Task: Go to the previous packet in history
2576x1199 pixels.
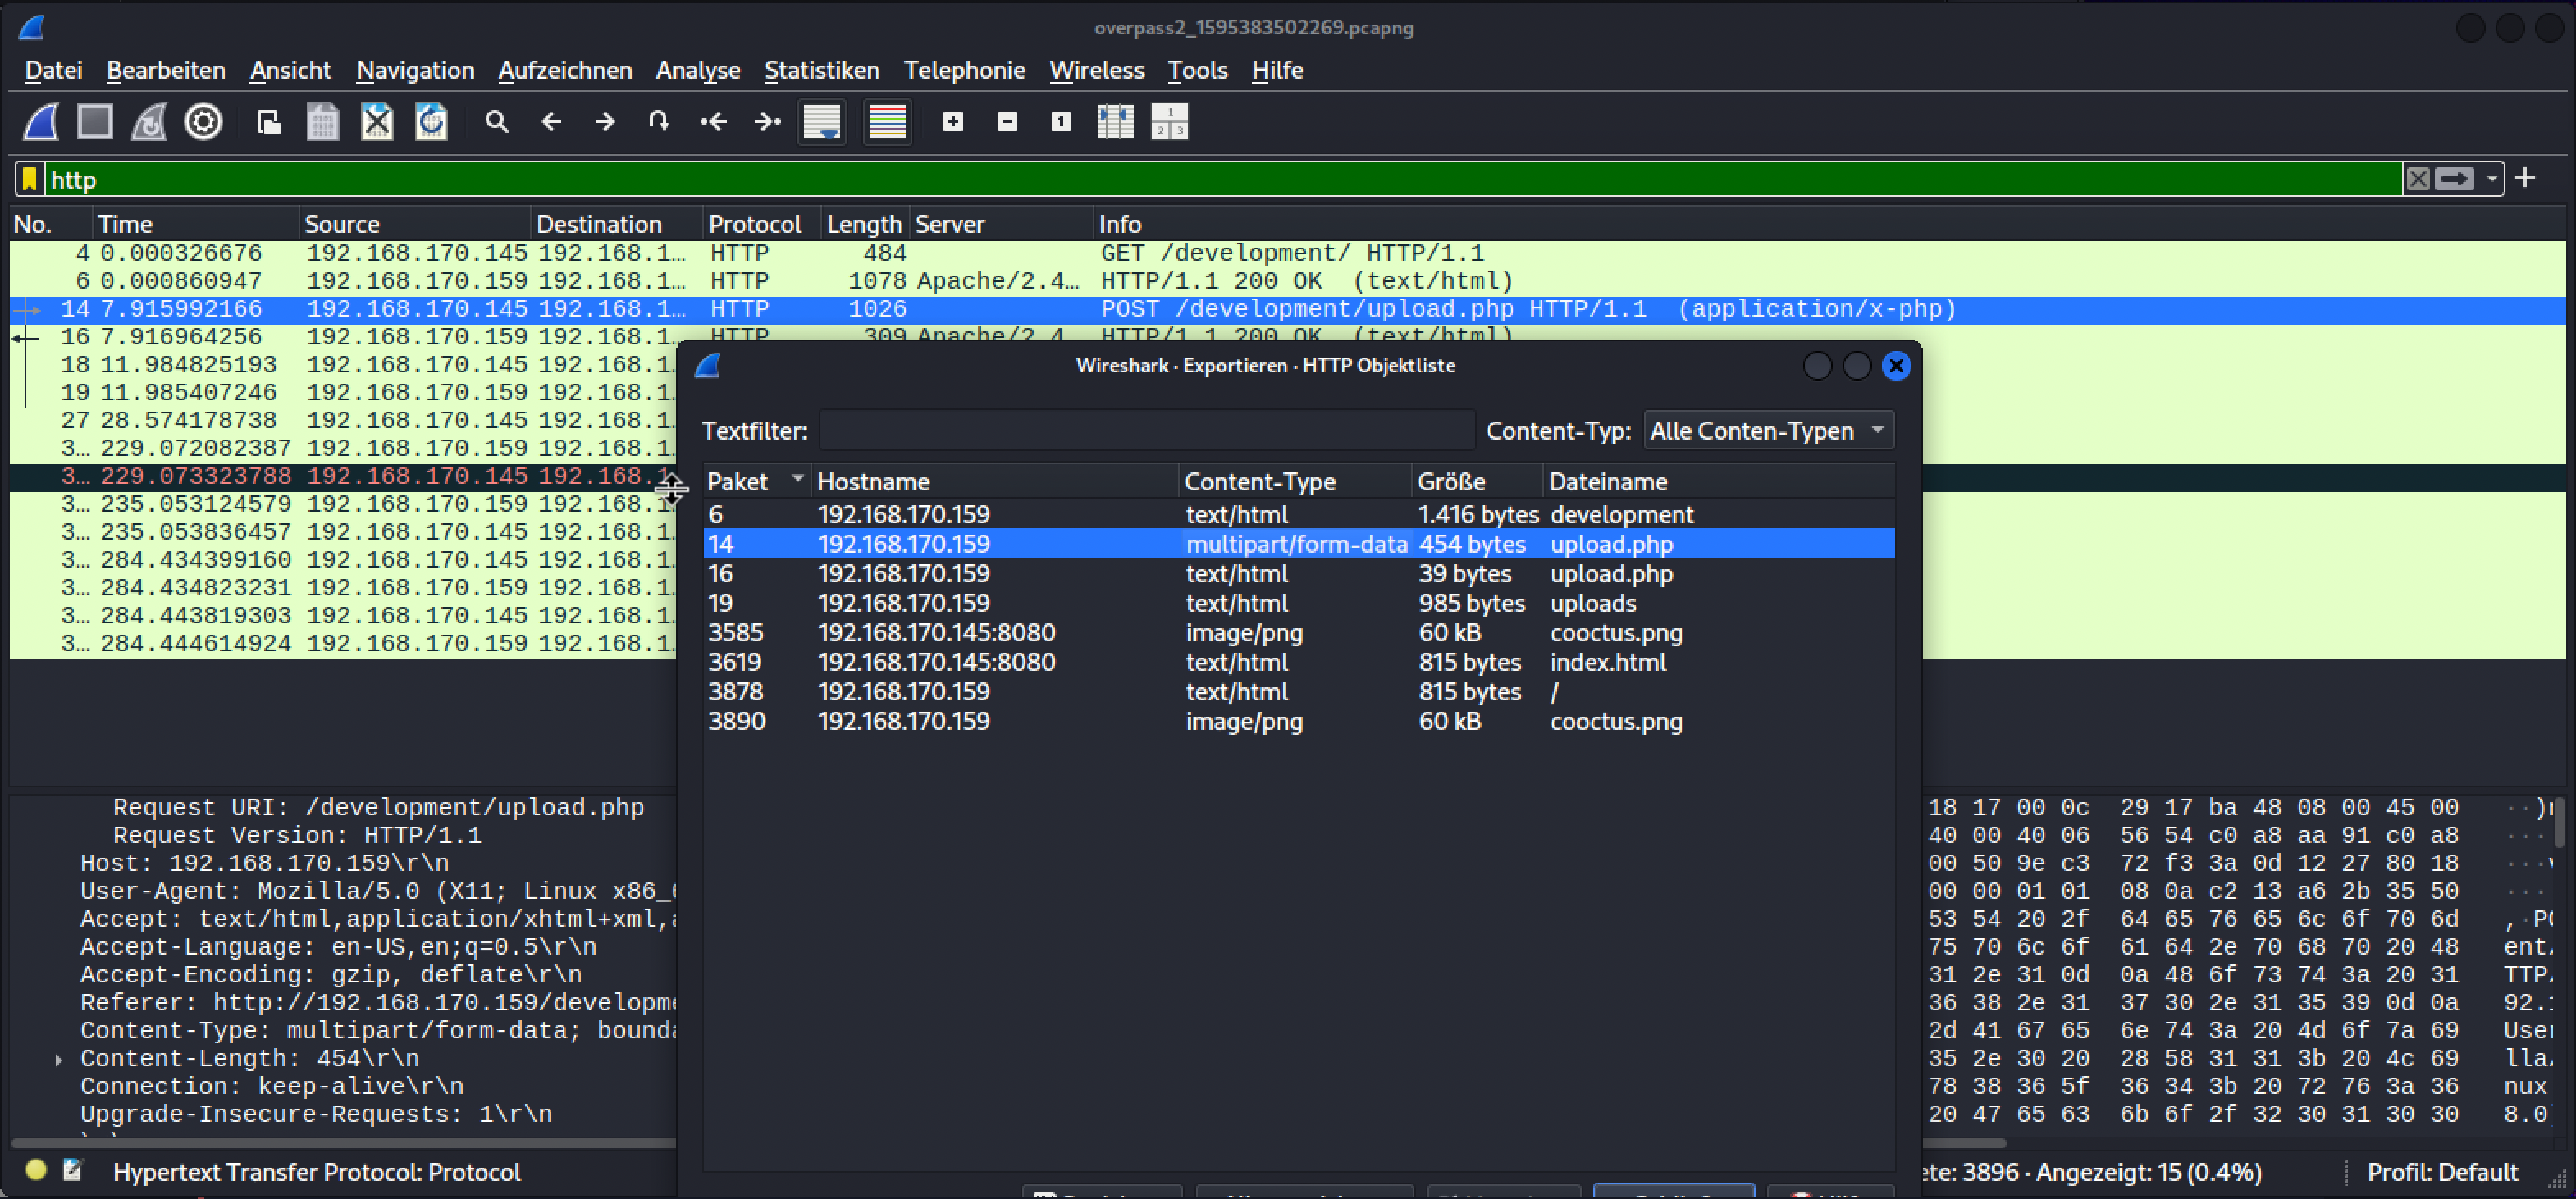Action: click(x=551, y=122)
